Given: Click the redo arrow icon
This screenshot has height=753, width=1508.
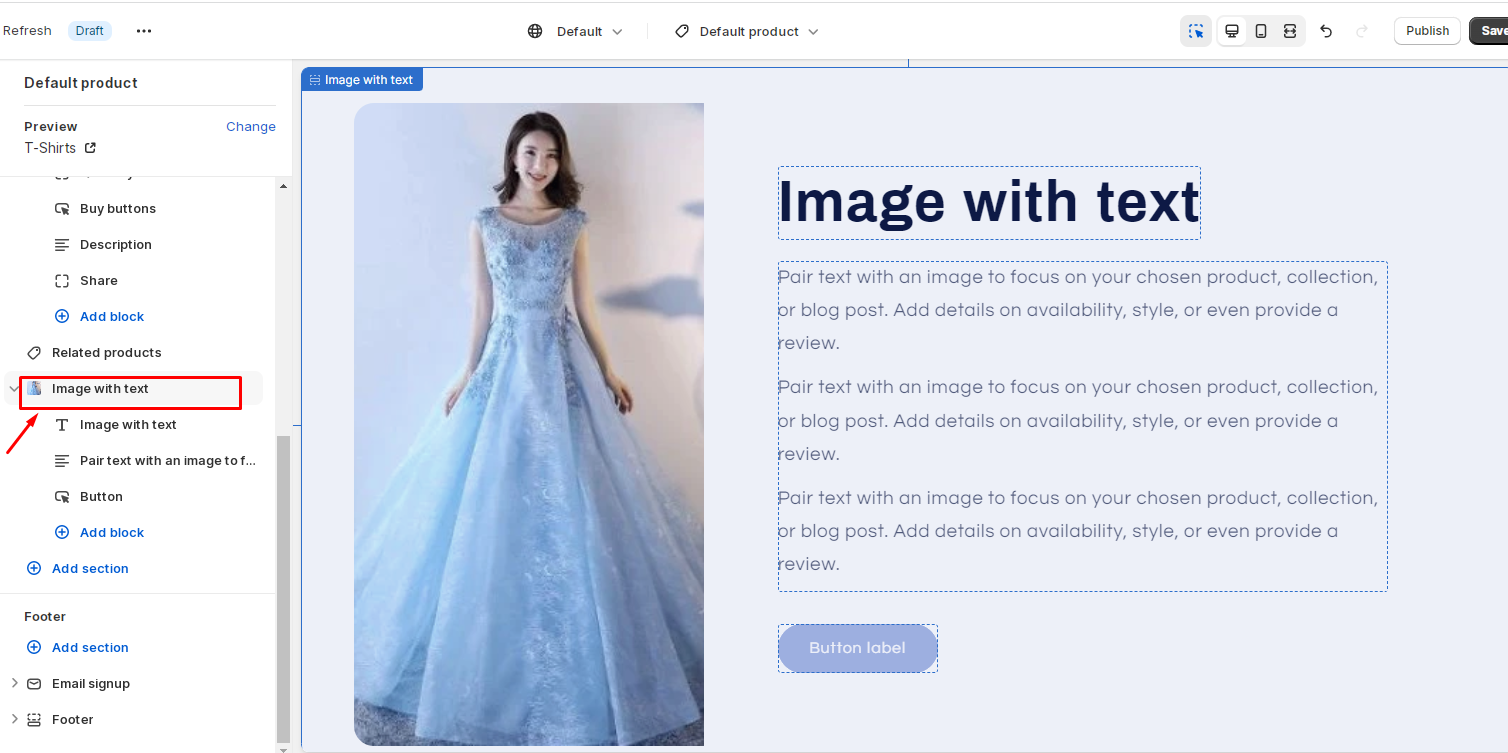Looking at the screenshot, I should pyautogui.click(x=1362, y=31).
